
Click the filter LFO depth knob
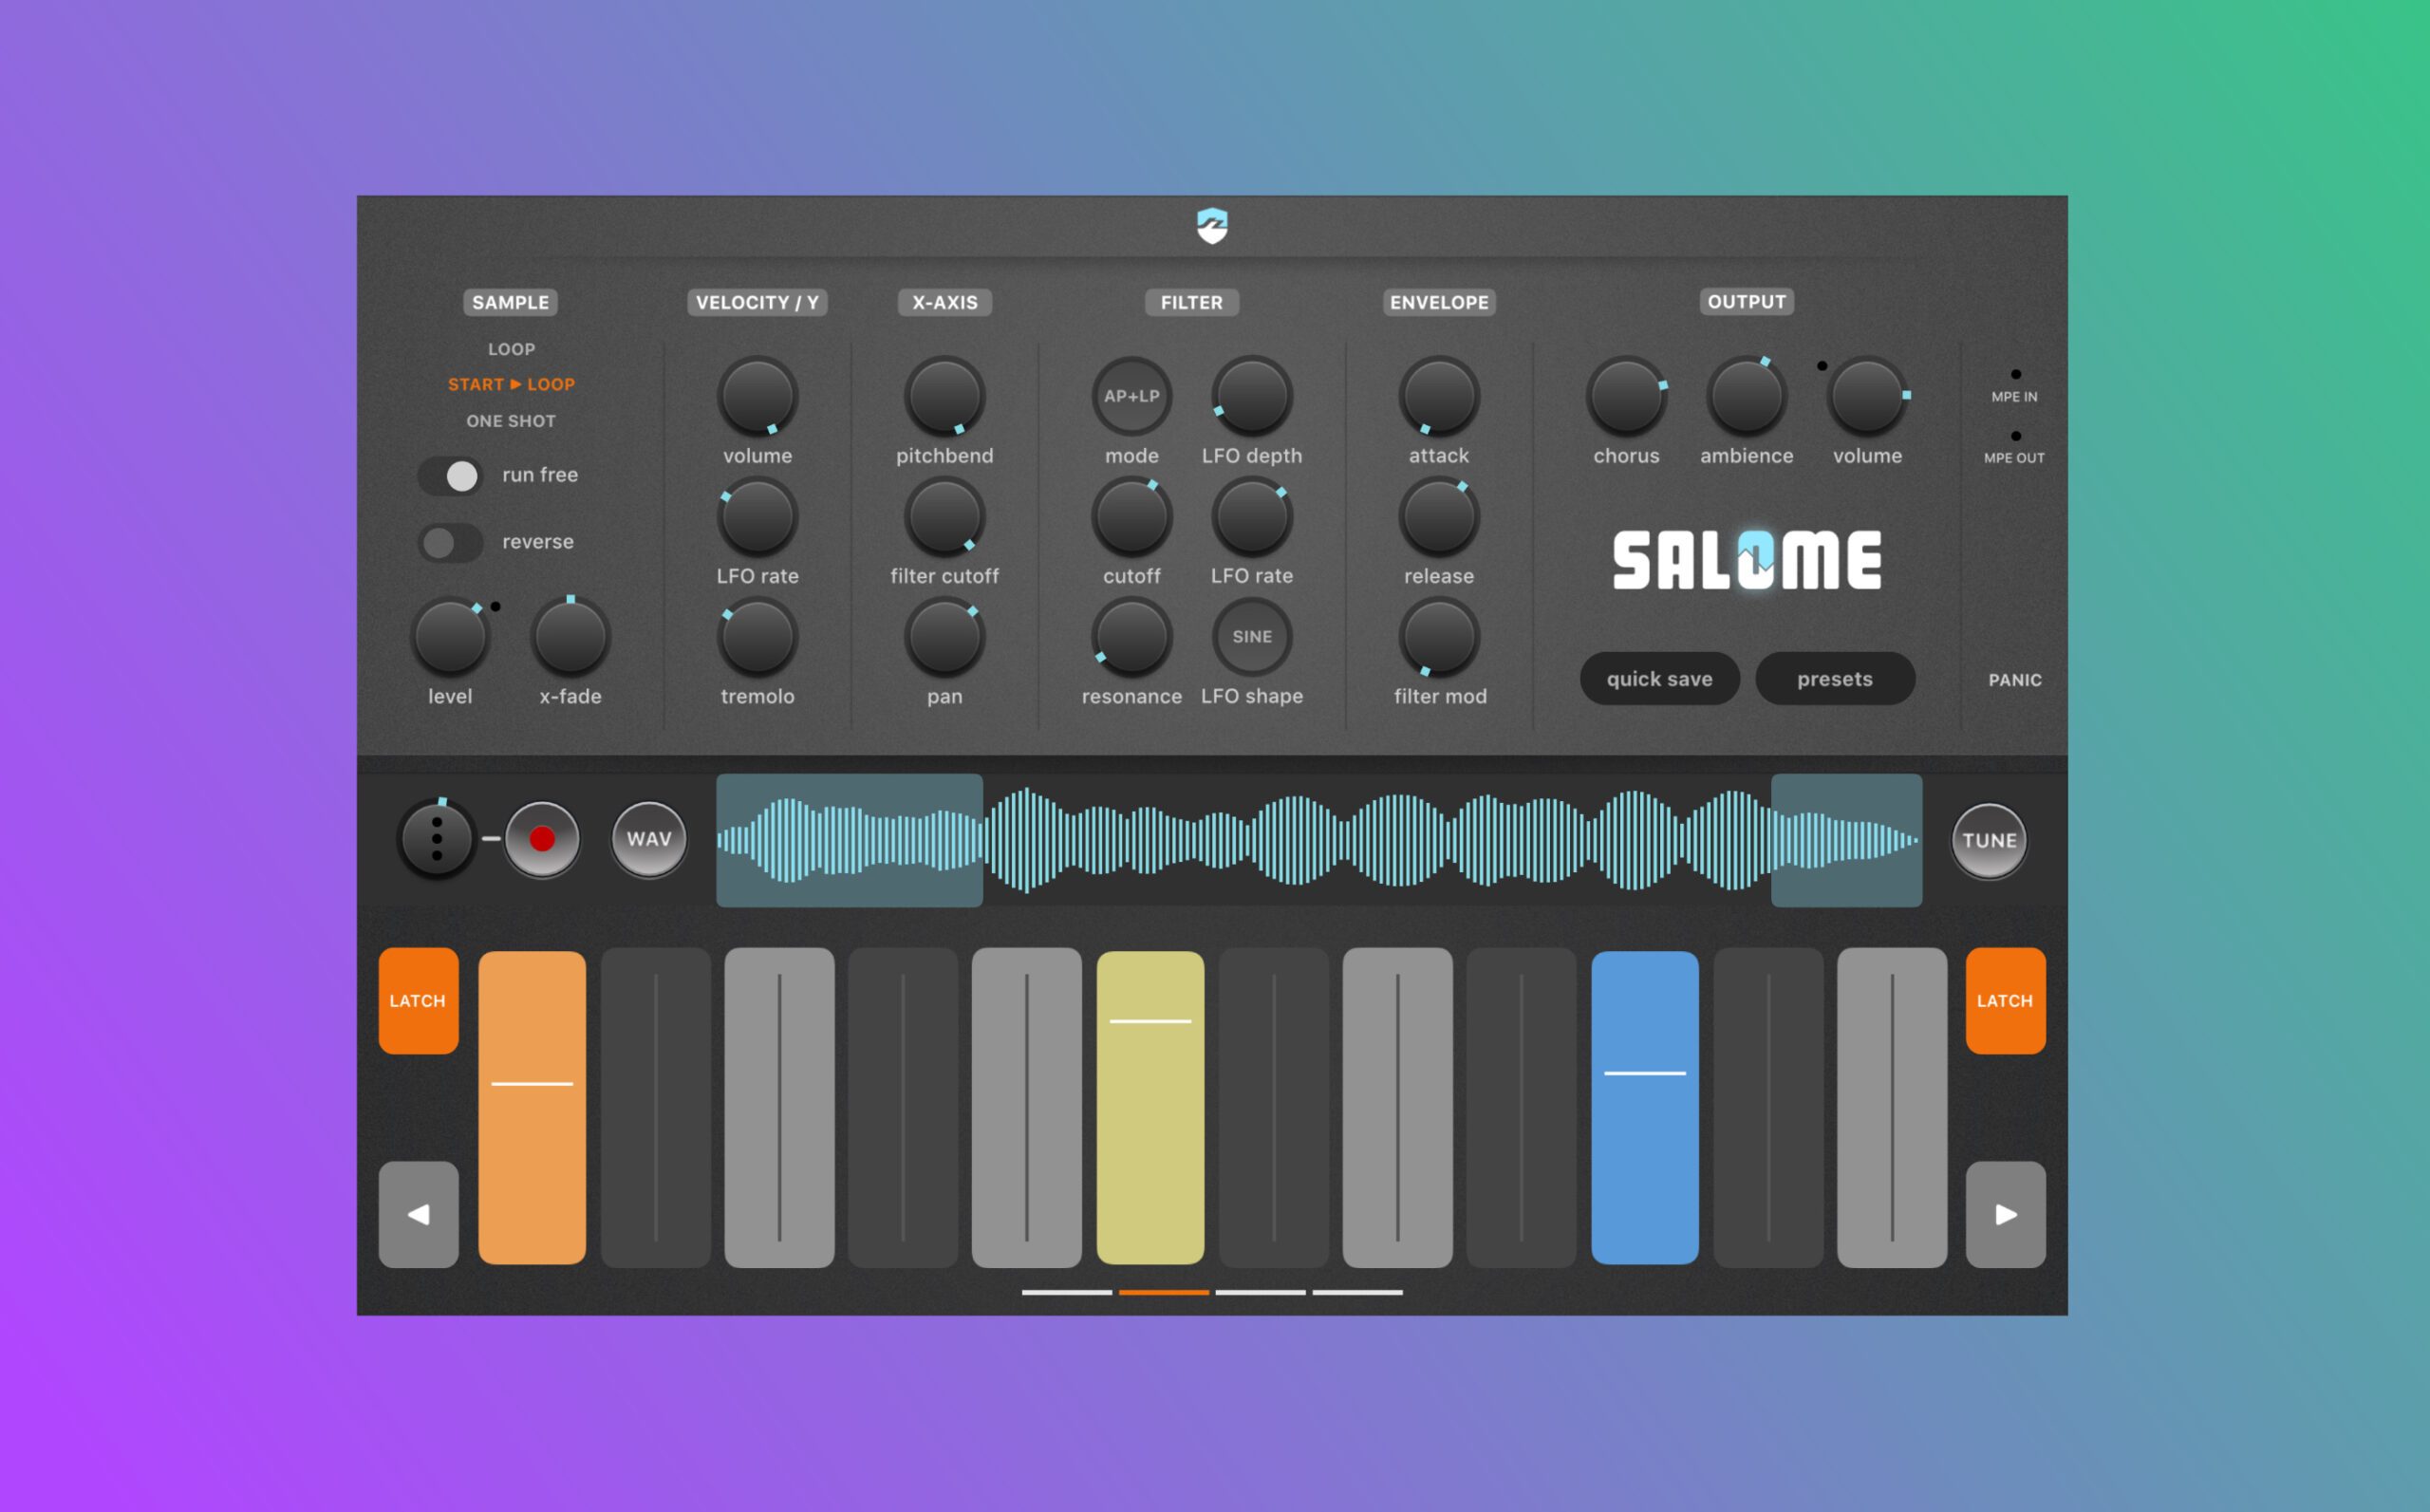[1252, 396]
